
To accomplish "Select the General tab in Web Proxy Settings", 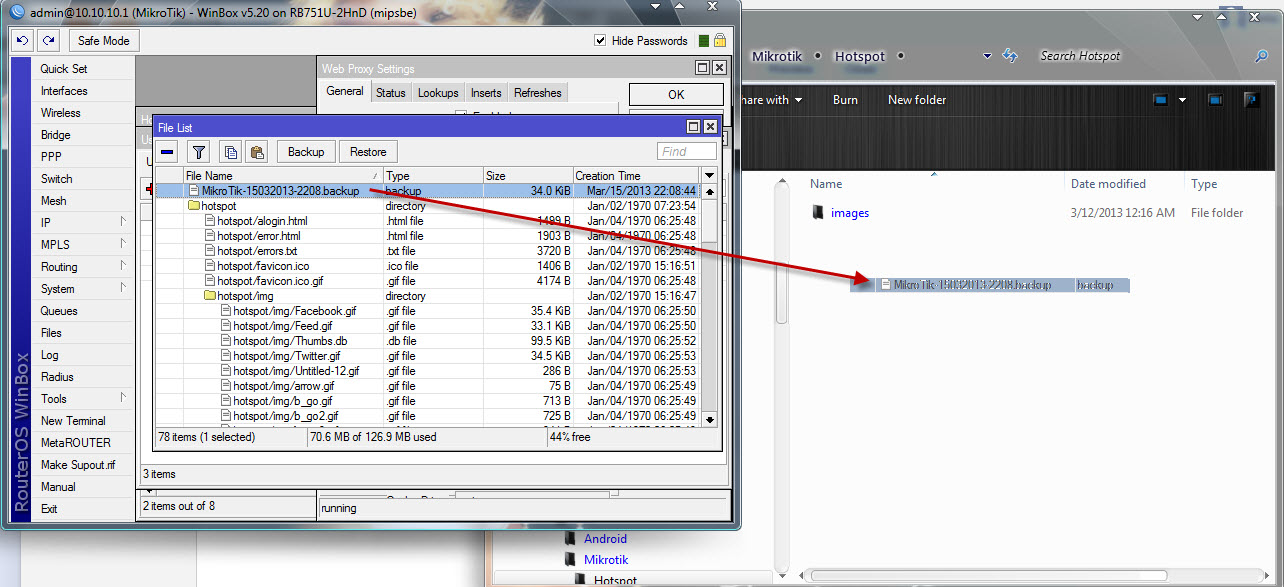I will (345, 91).
